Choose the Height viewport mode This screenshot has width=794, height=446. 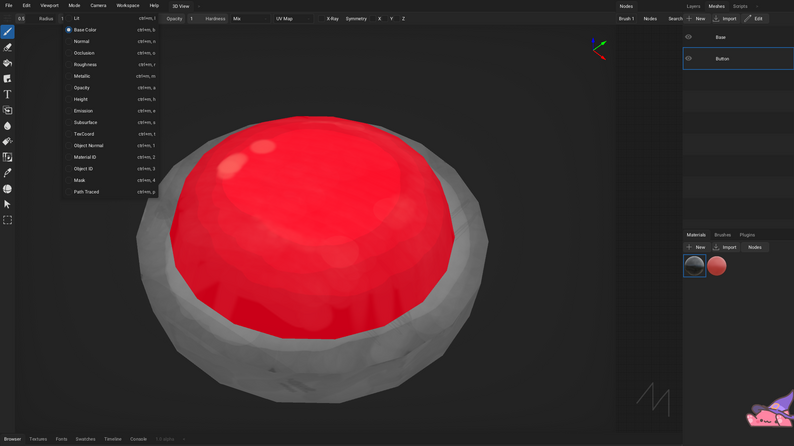point(110,100)
